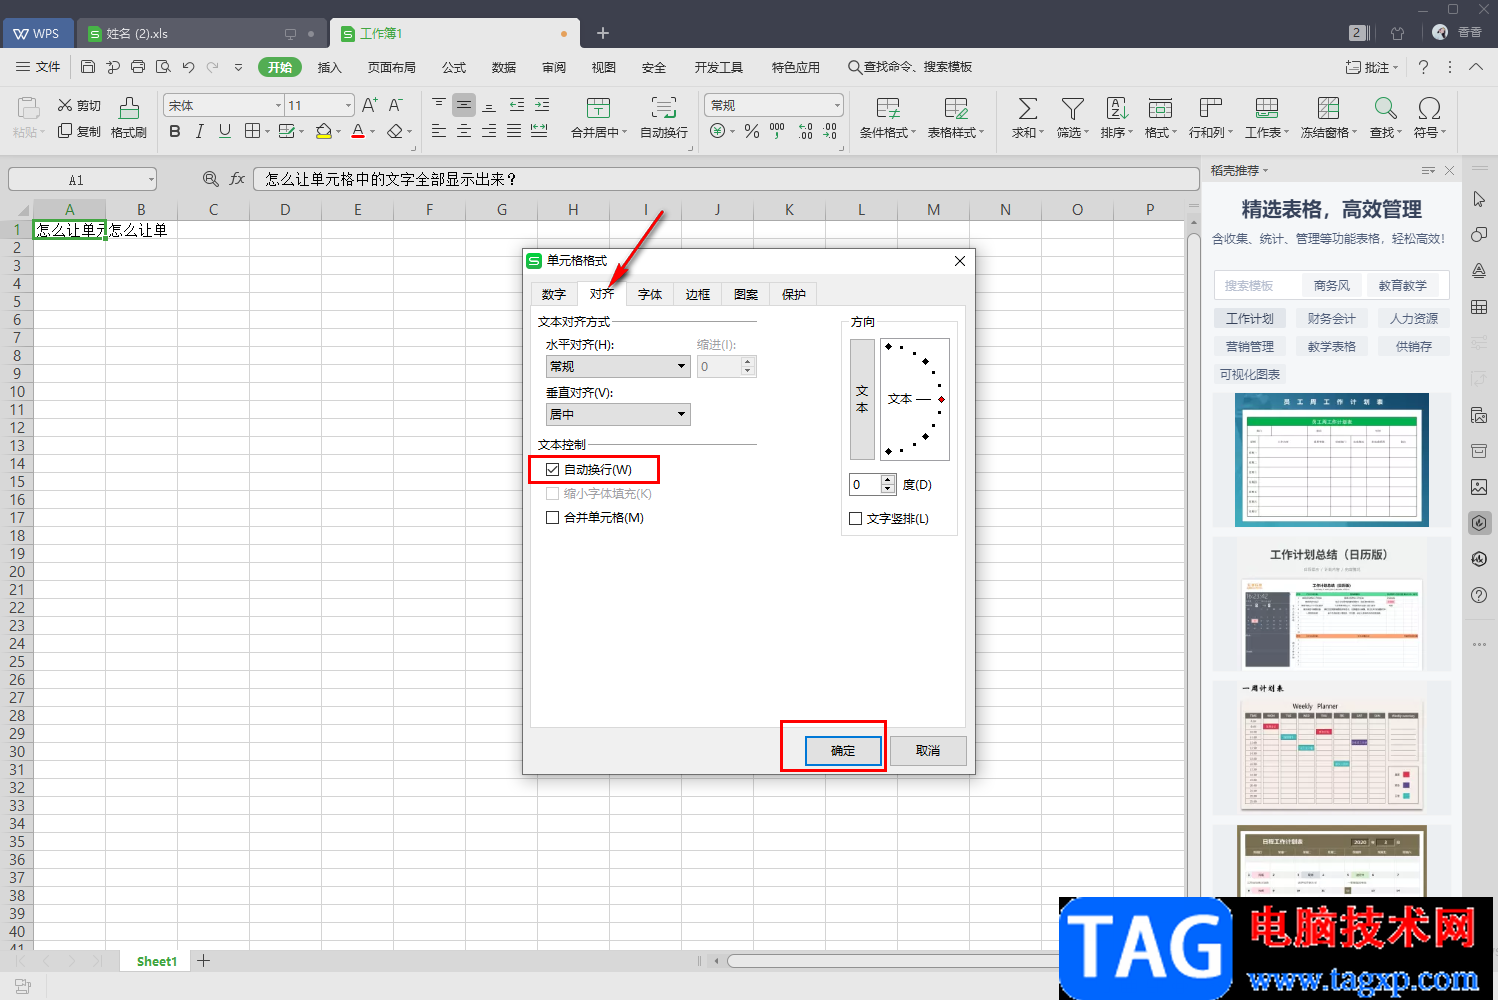Click the Save icon in quick toolbar
This screenshot has height=1000, width=1498.
88,67
